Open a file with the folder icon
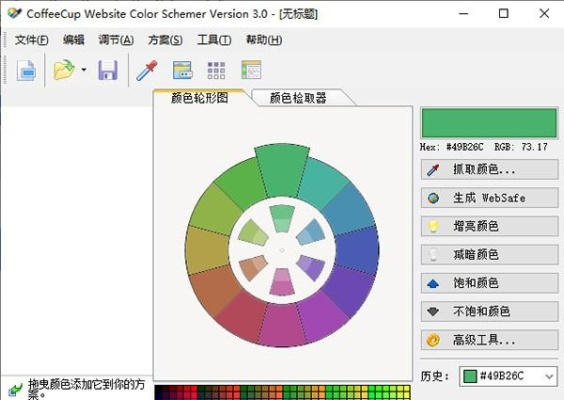564x400 pixels. (x=64, y=70)
